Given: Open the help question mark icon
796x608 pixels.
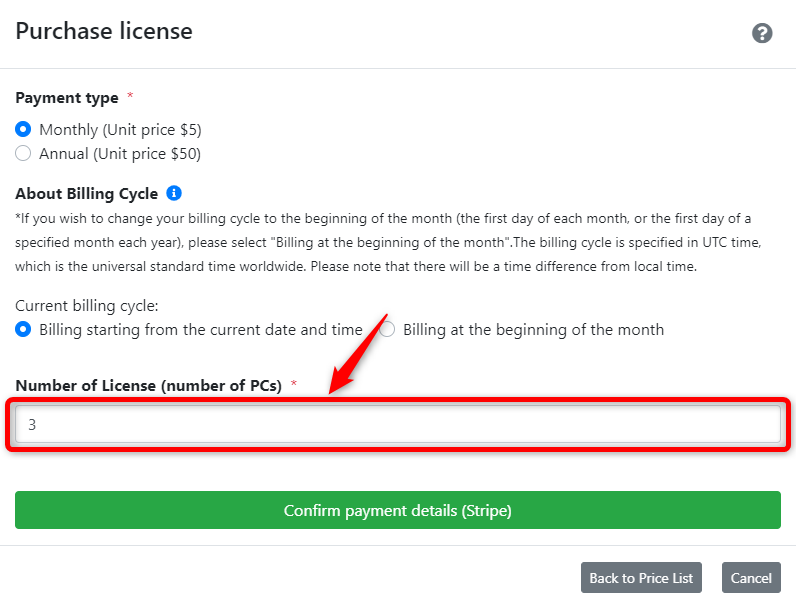Looking at the screenshot, I should pos(761,33).
